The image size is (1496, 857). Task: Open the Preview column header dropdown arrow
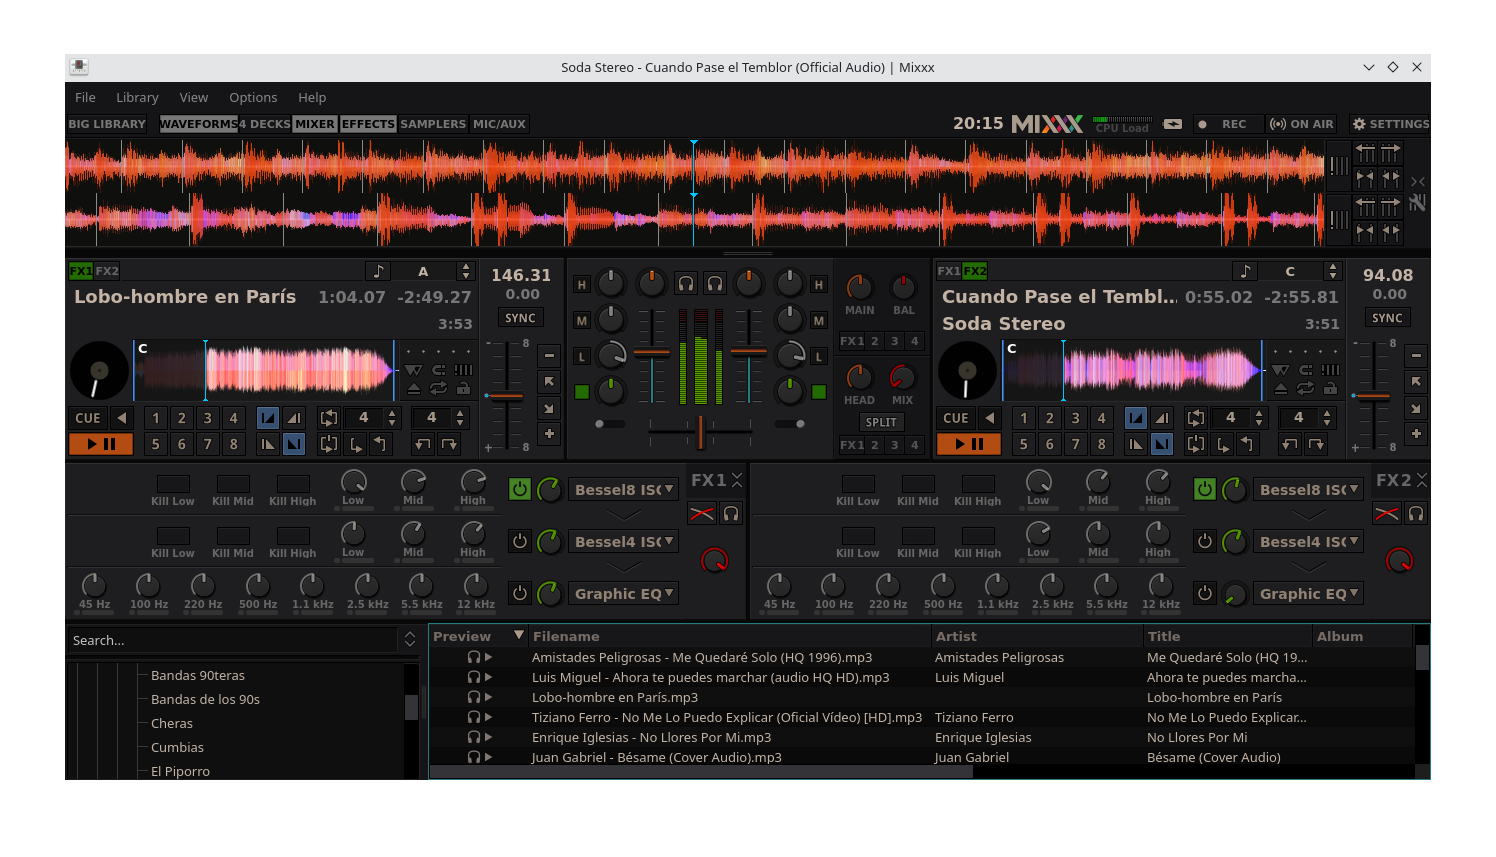pyautogui.click(x=519, y=635)
